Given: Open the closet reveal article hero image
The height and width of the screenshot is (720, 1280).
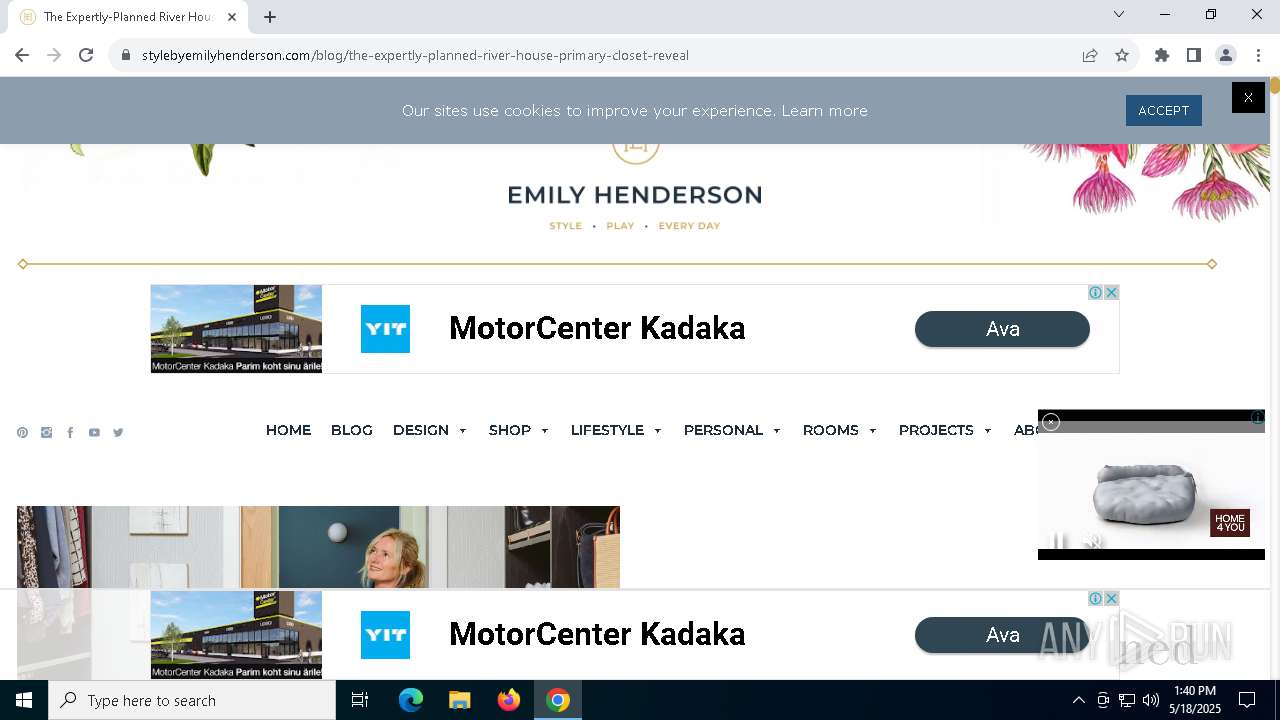Looking at the screenshot, I should (318, 547).
